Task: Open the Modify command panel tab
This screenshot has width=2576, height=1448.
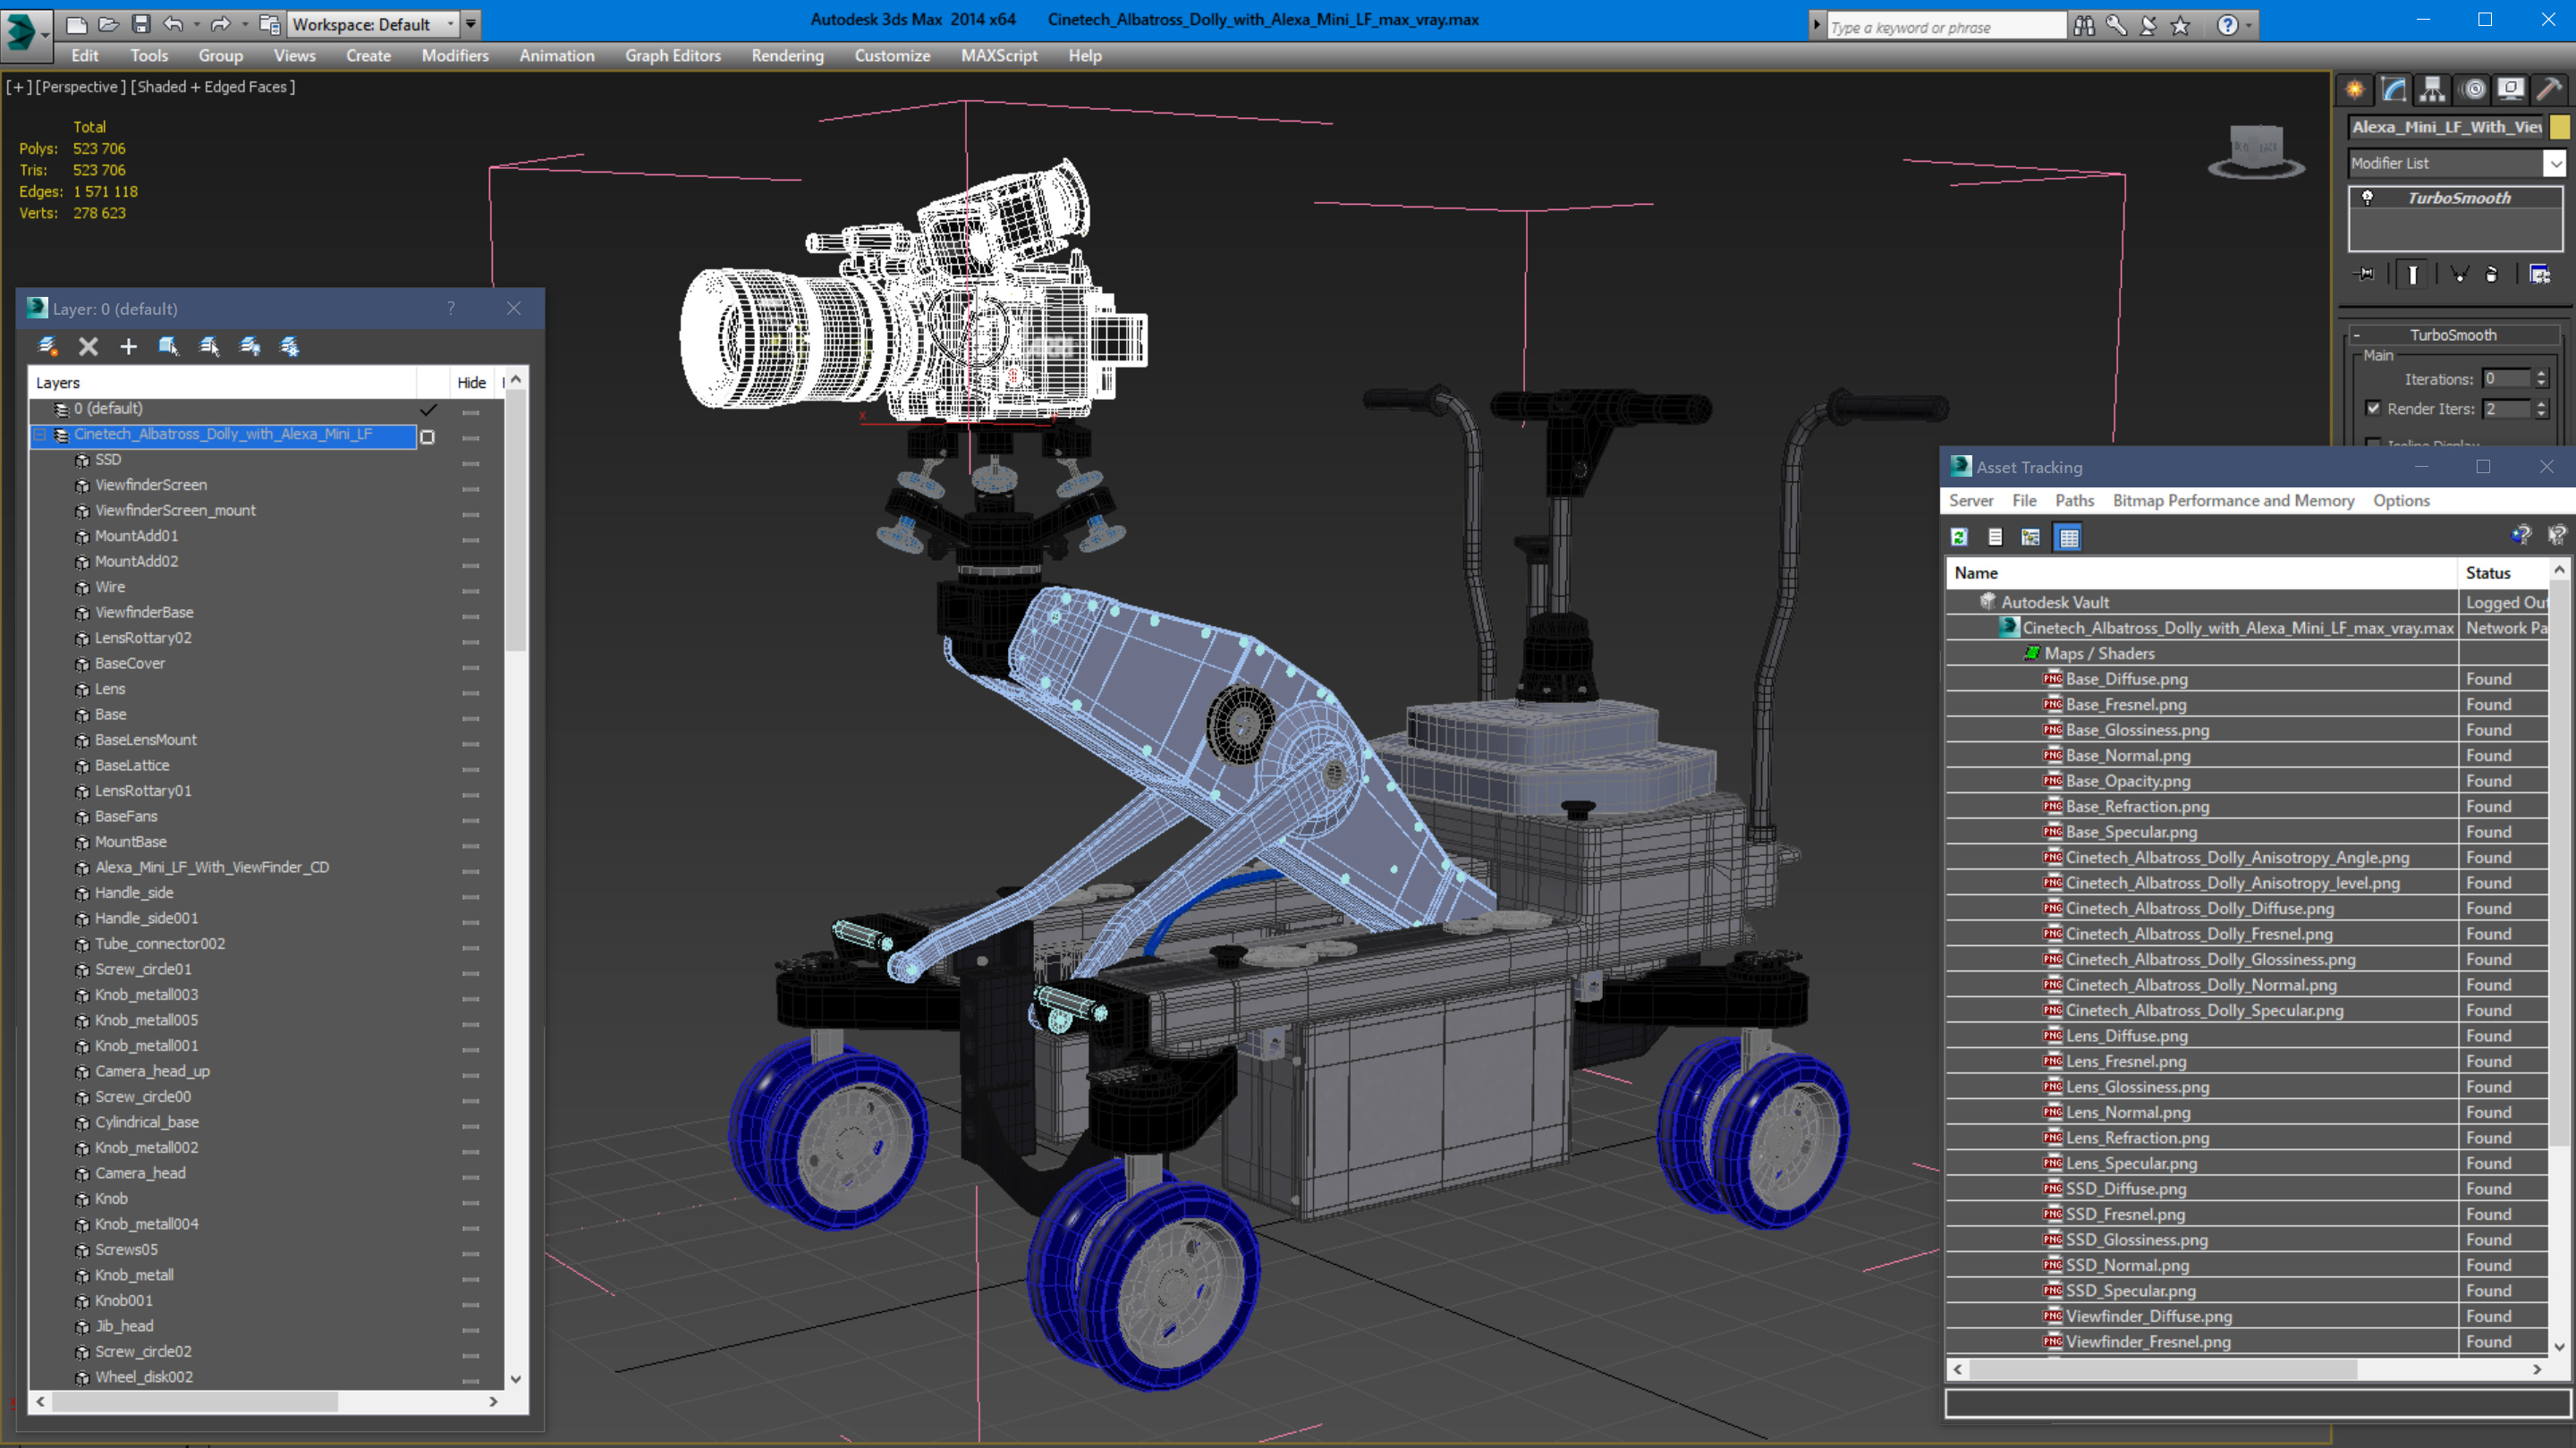Action: [2395, 90]
